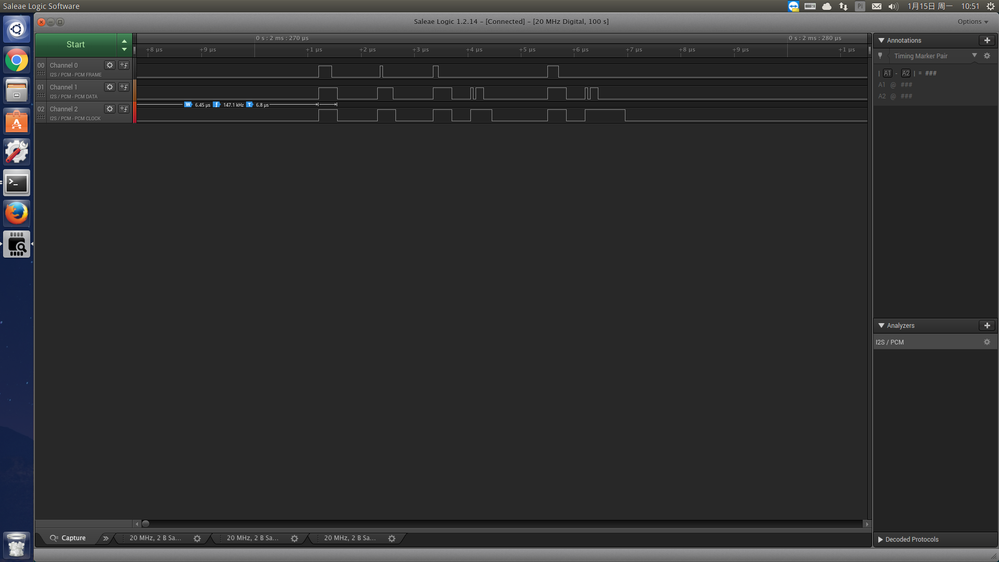Grab the Channel 1 reorder handle

(x=41, y=96)
